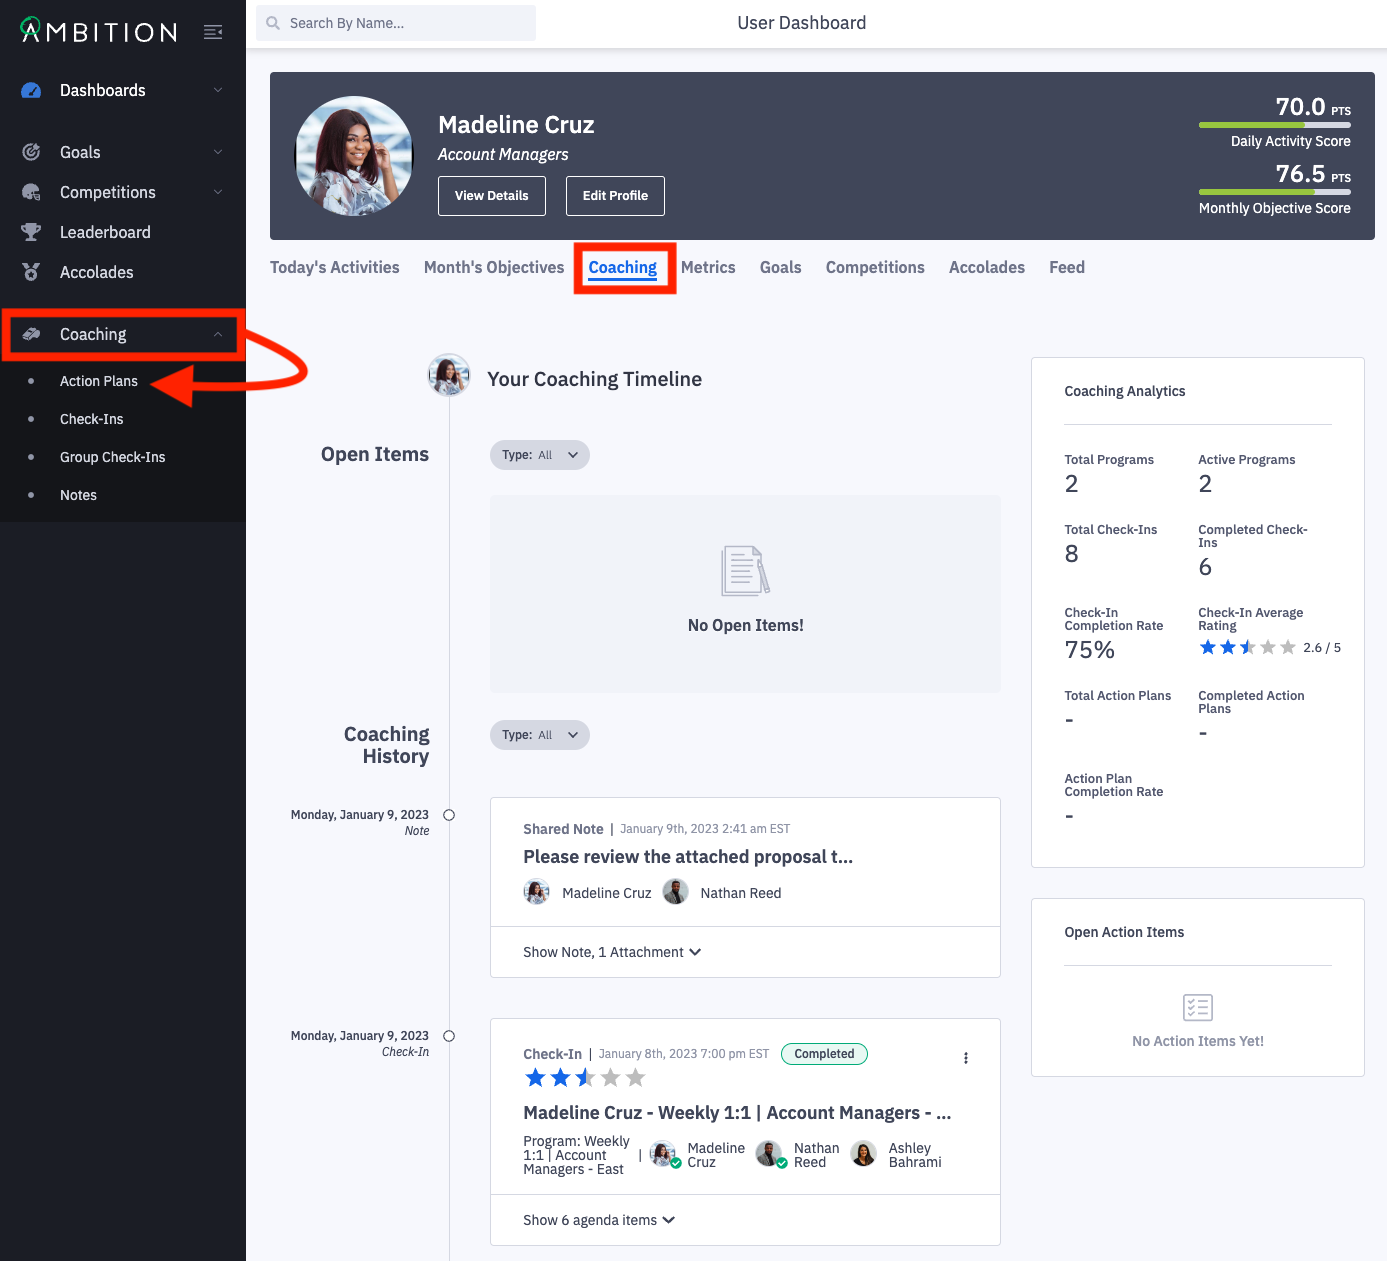Click the Accolades medal icon

click(31, 272)
